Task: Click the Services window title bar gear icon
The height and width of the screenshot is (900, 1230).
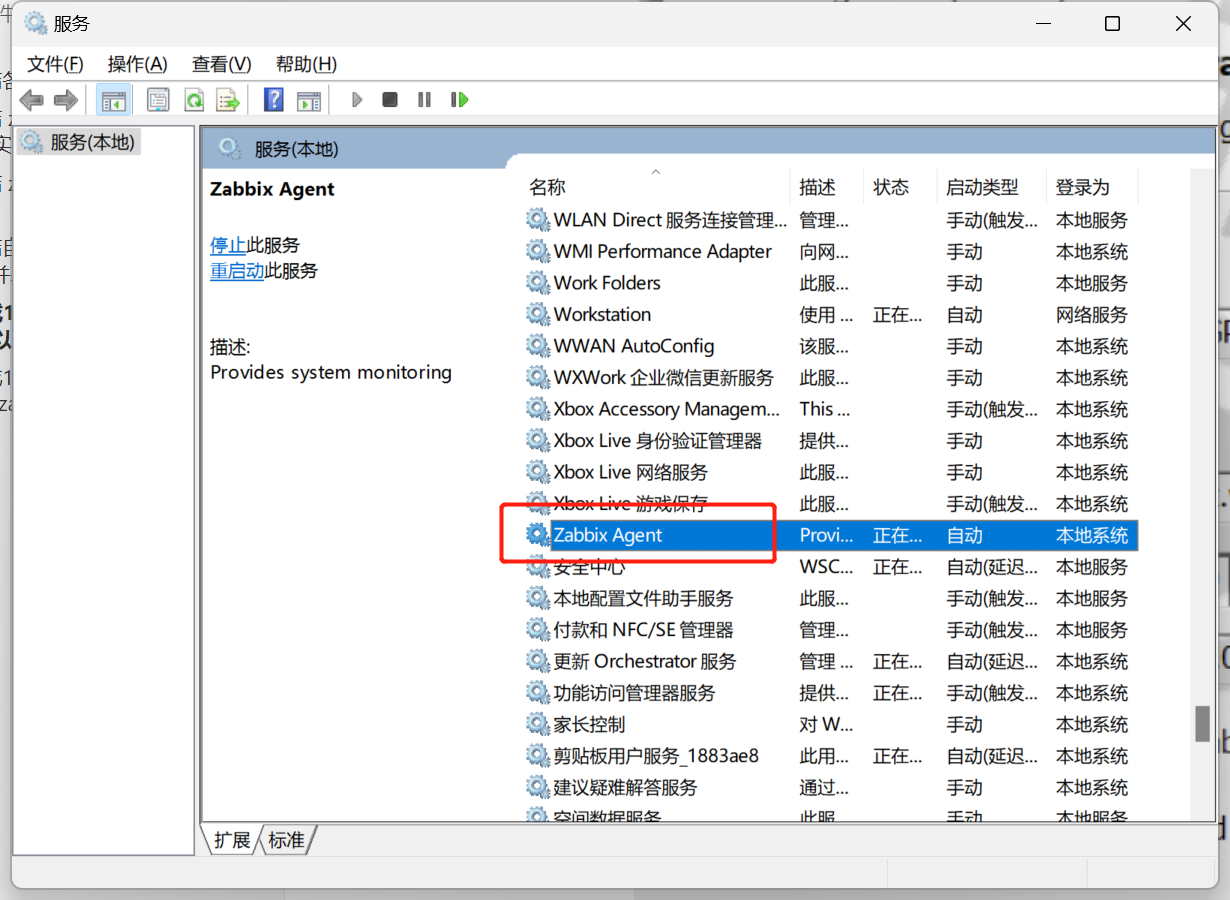Action: pos(36,23)
